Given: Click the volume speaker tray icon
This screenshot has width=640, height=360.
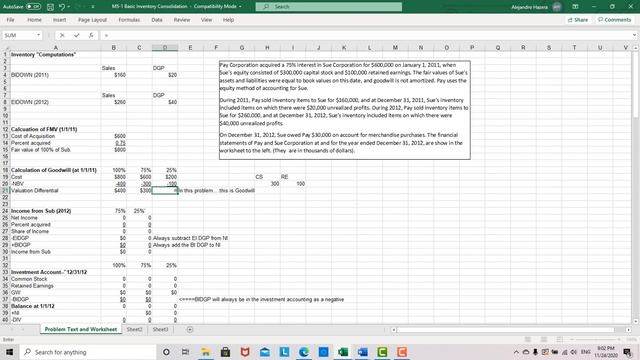Looking at the screenshot, I should point(574,352).
